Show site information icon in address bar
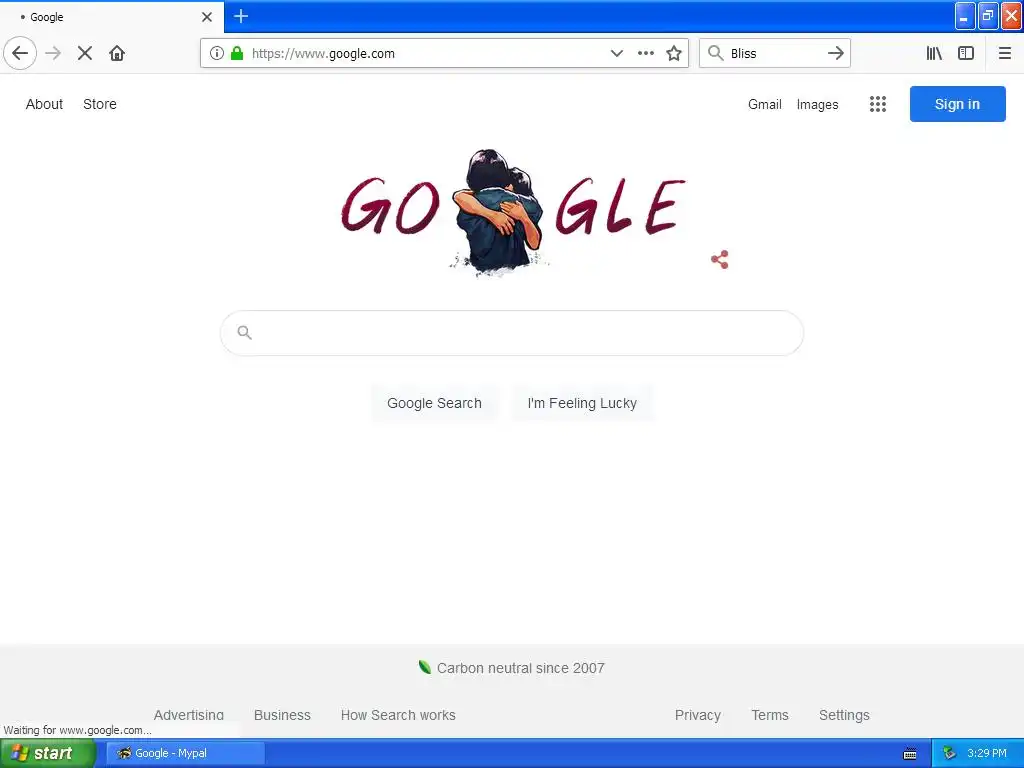The image size is (1024, 768). pos(217,54)
